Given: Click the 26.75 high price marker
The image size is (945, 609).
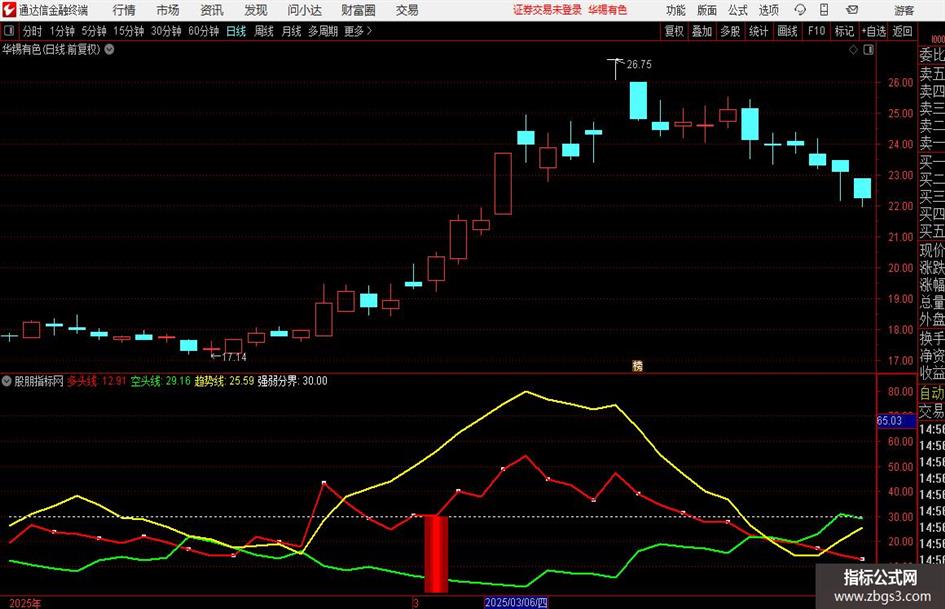Looking at the screenshot, I should [639, 65].
